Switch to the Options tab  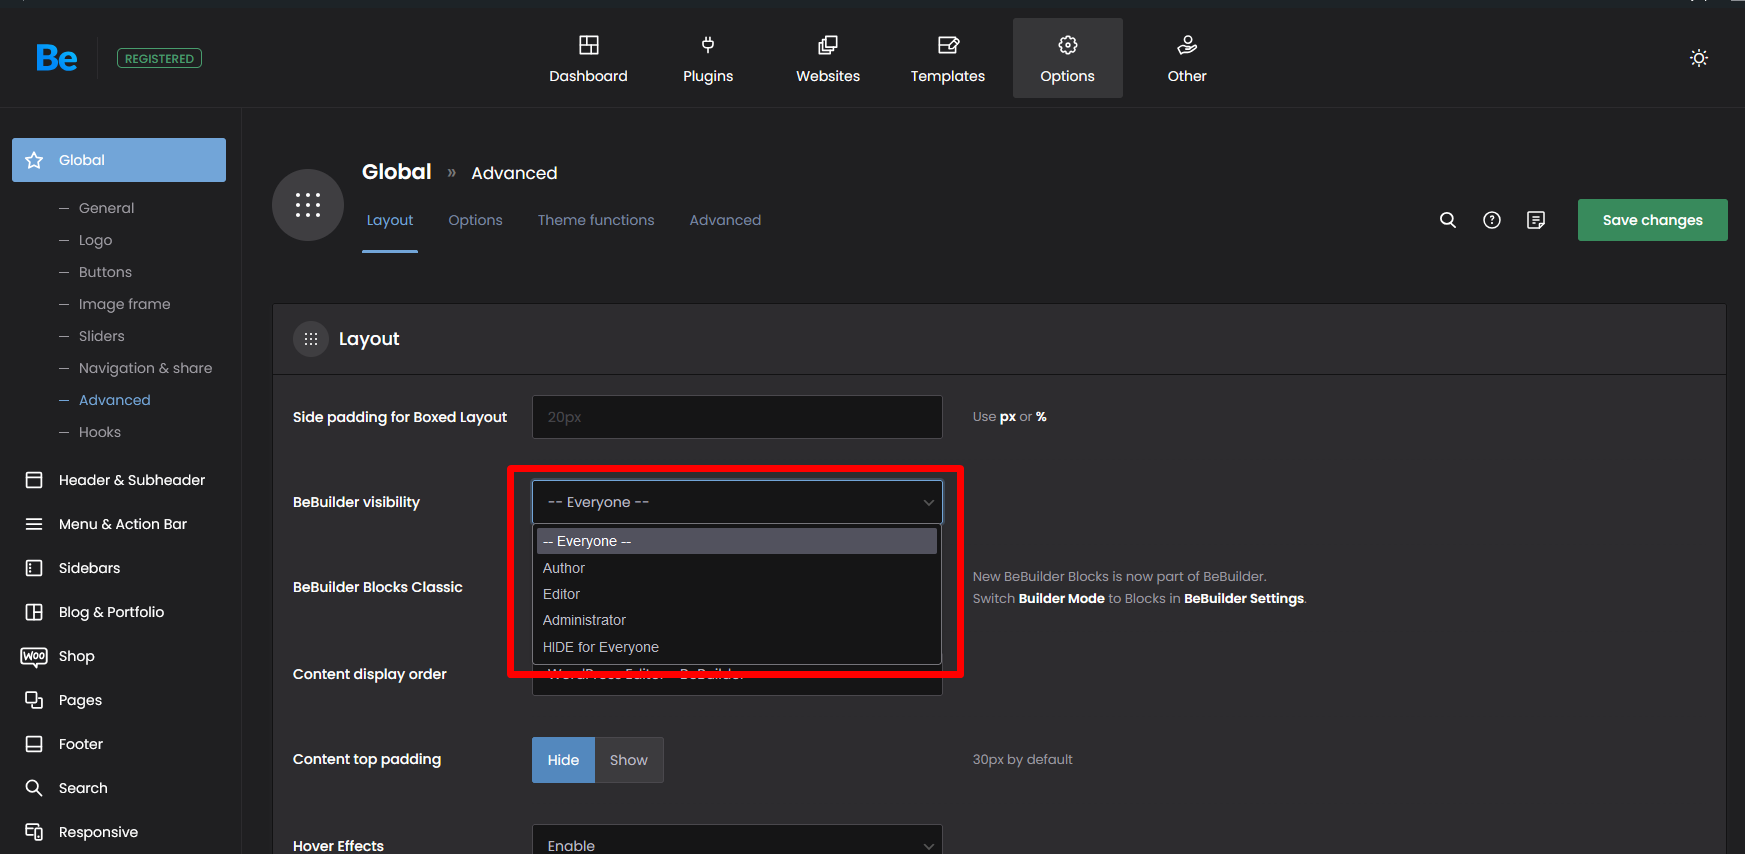pyautogui.click(x=475, y=220)
